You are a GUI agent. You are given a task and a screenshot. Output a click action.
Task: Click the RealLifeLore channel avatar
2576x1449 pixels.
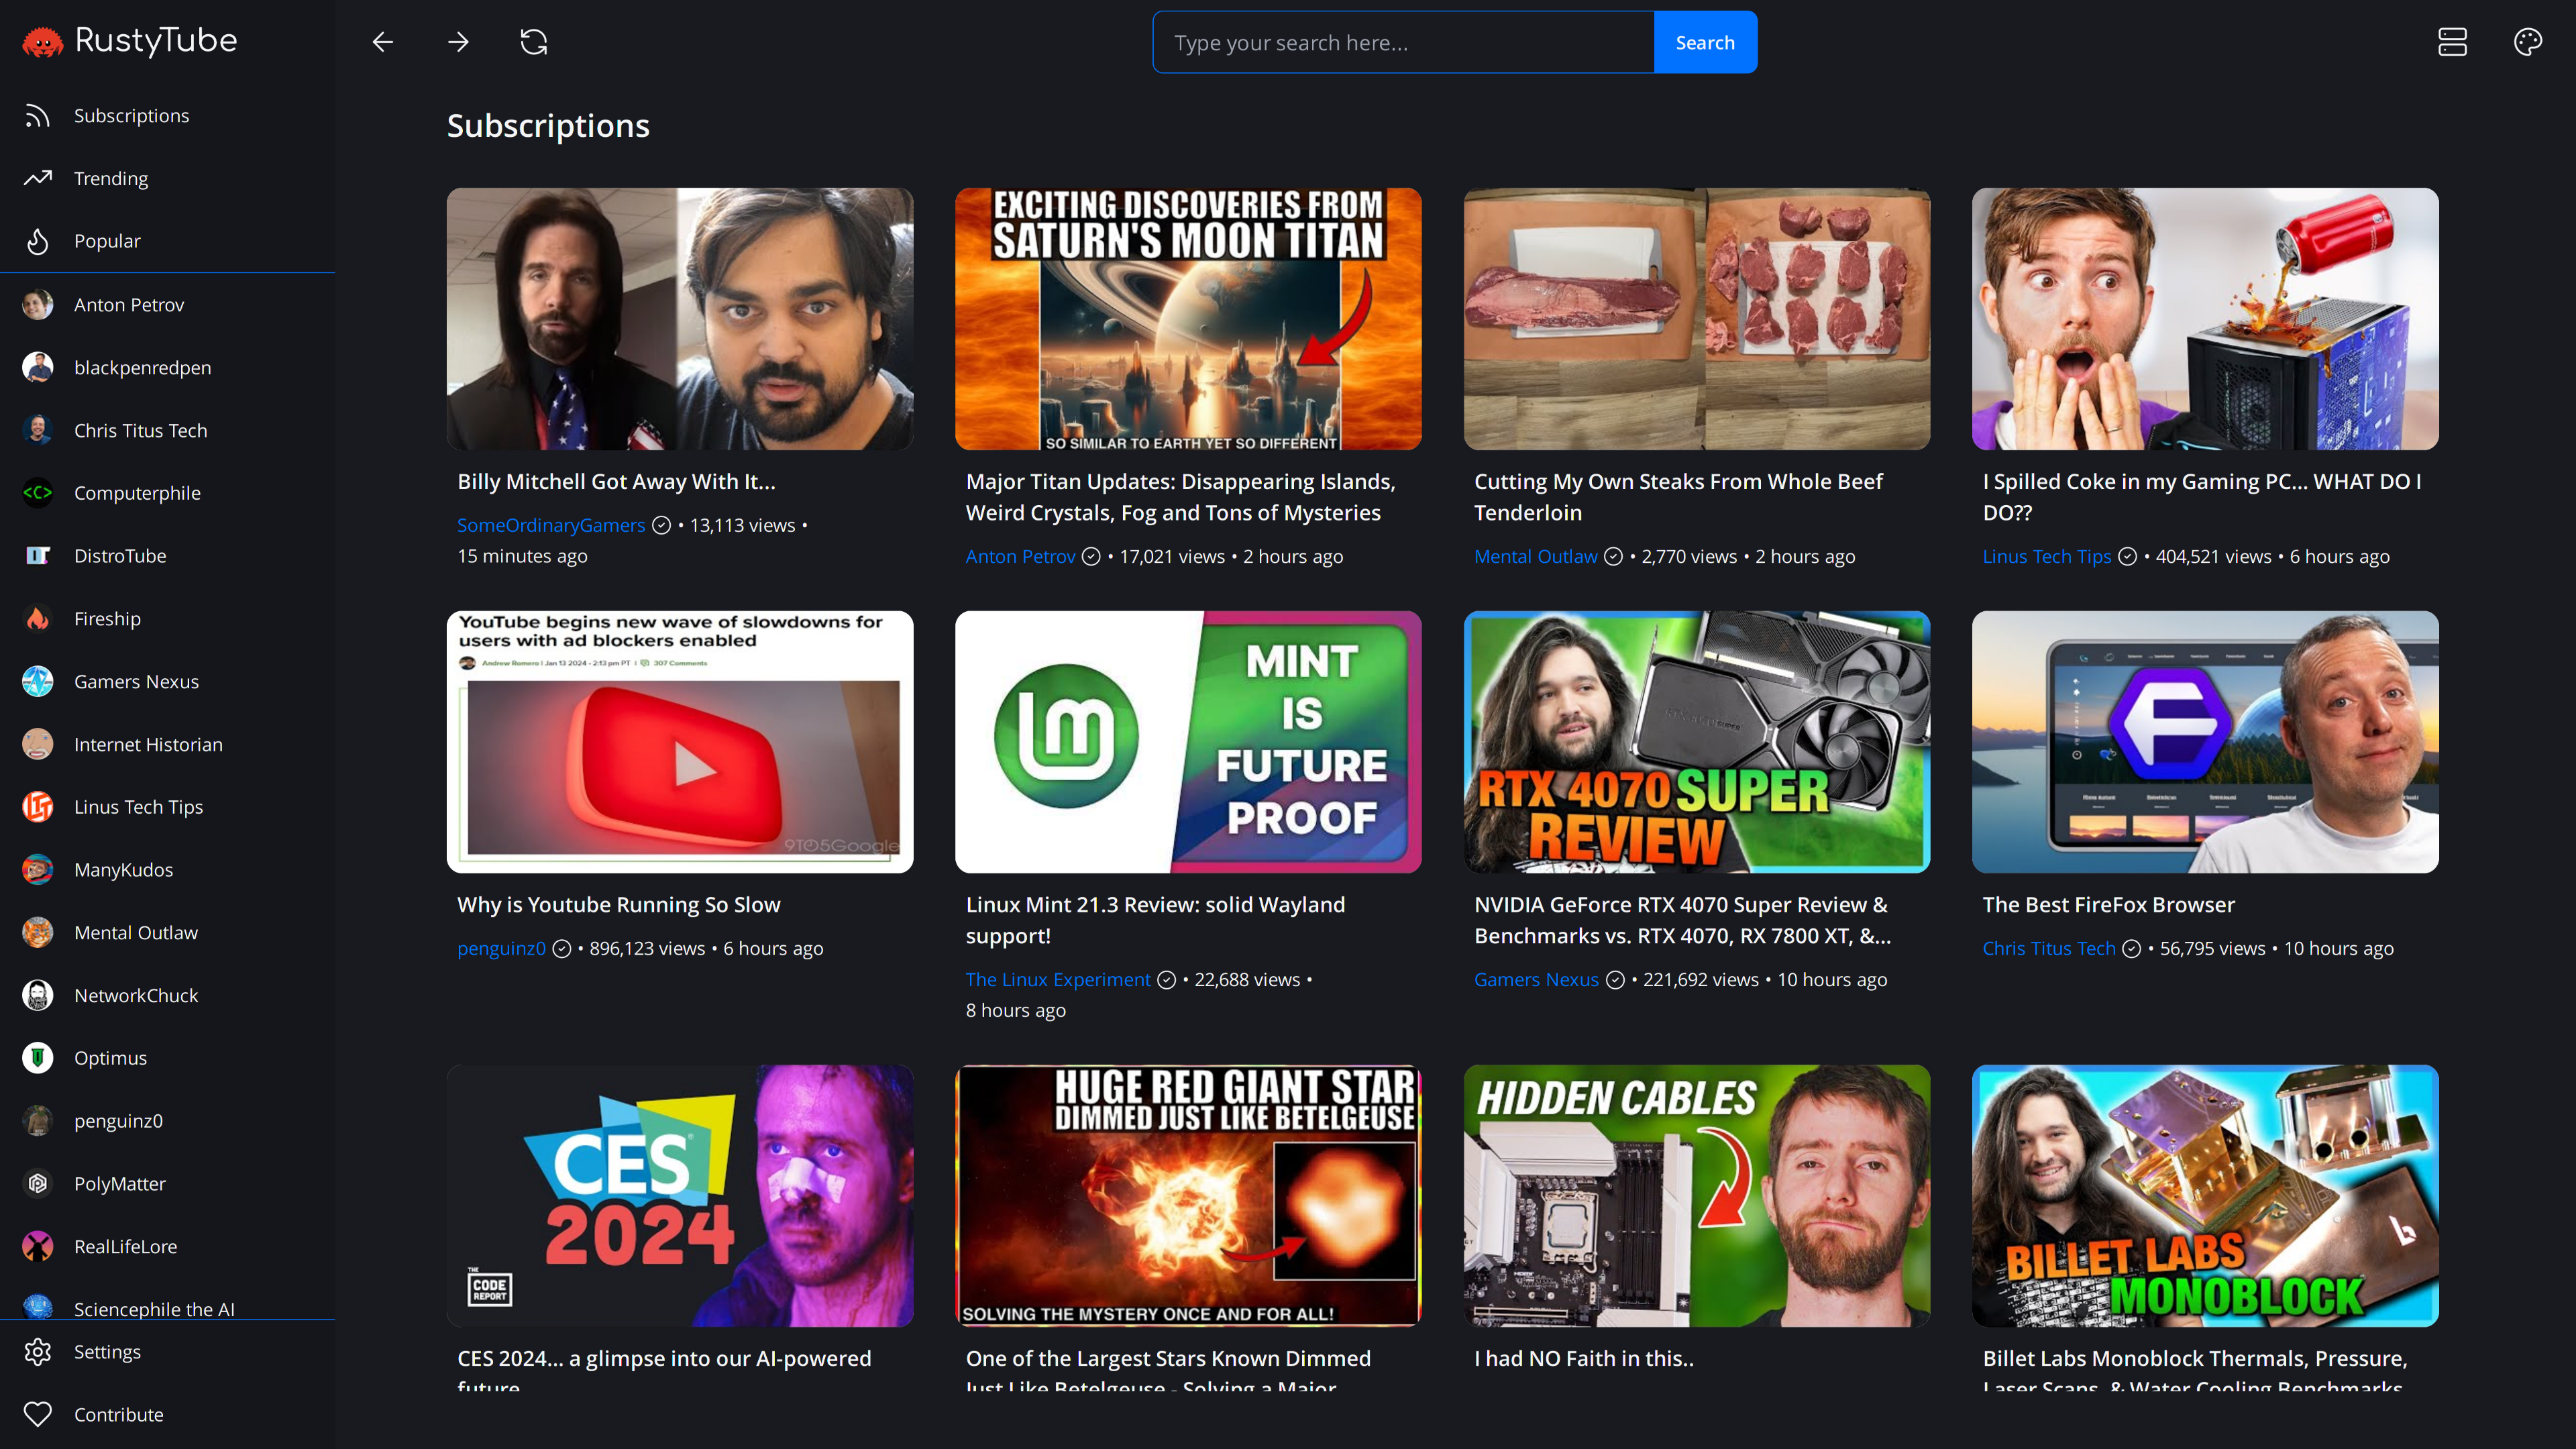38,1247
